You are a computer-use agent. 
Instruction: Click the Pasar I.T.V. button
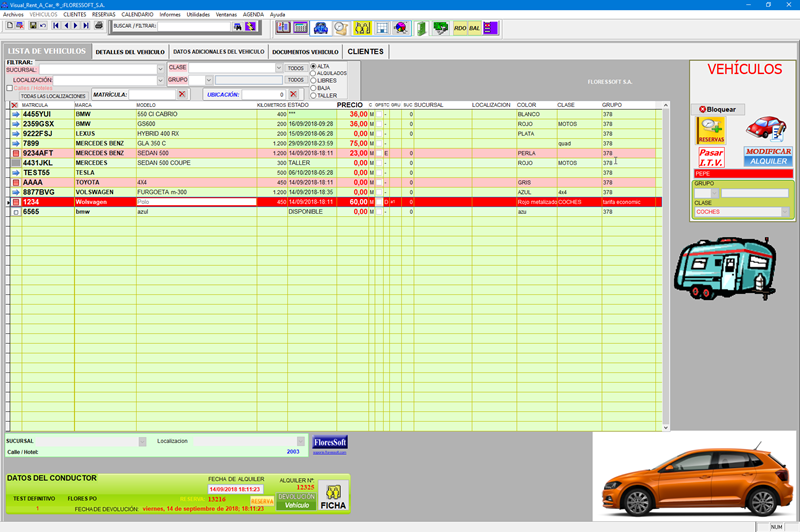coord(711,157)
